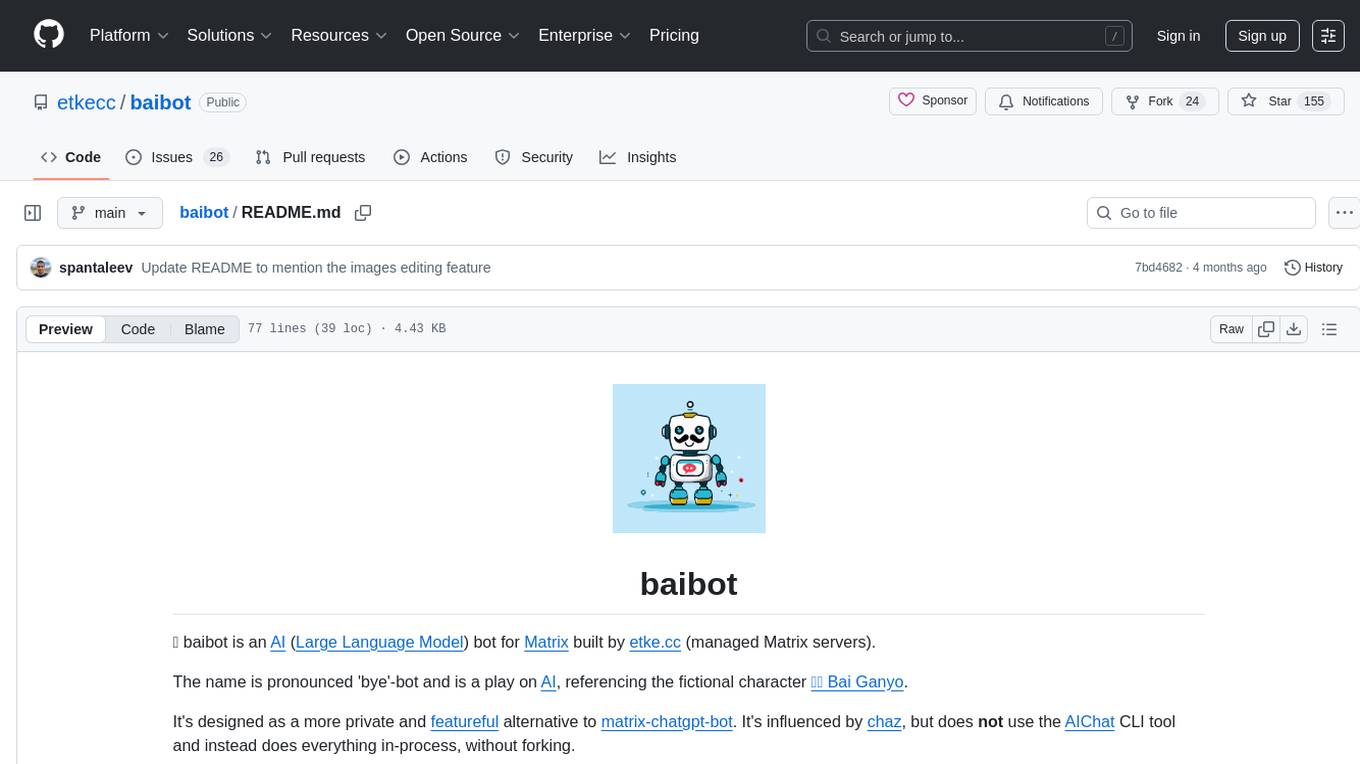
Task: Click the 155 star count
Action: coord(1313,101)
